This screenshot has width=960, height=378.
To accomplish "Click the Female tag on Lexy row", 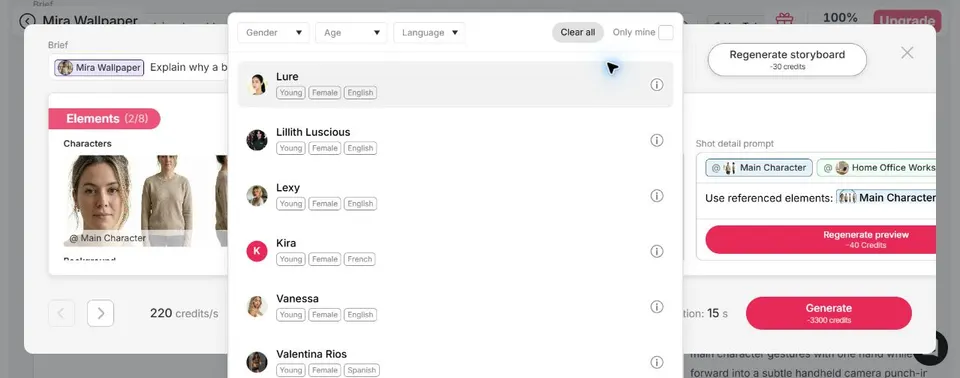I will pyautogui.click(x=324, y=203).
